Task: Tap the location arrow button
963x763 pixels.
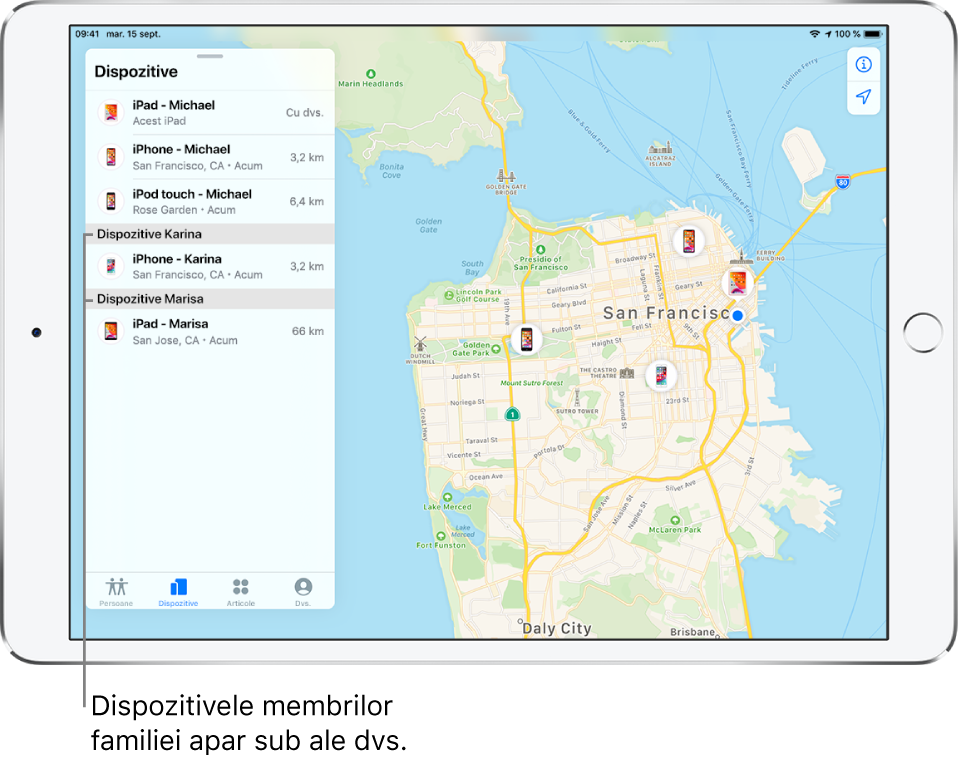Action: (863, 97)
